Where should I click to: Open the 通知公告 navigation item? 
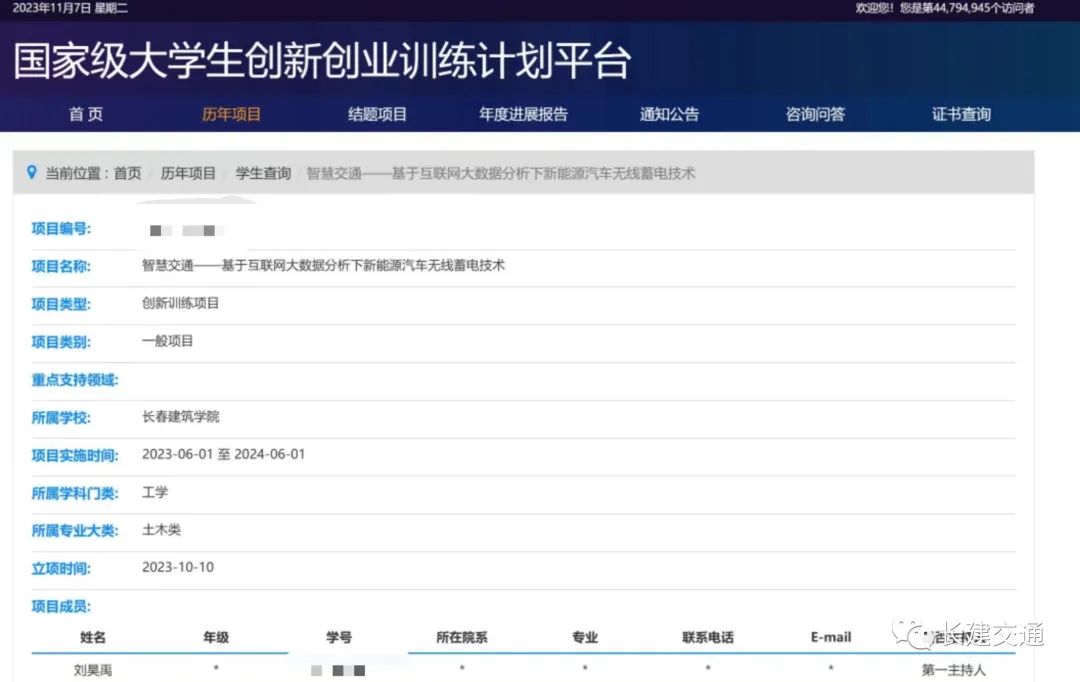[x=669, y=114]
